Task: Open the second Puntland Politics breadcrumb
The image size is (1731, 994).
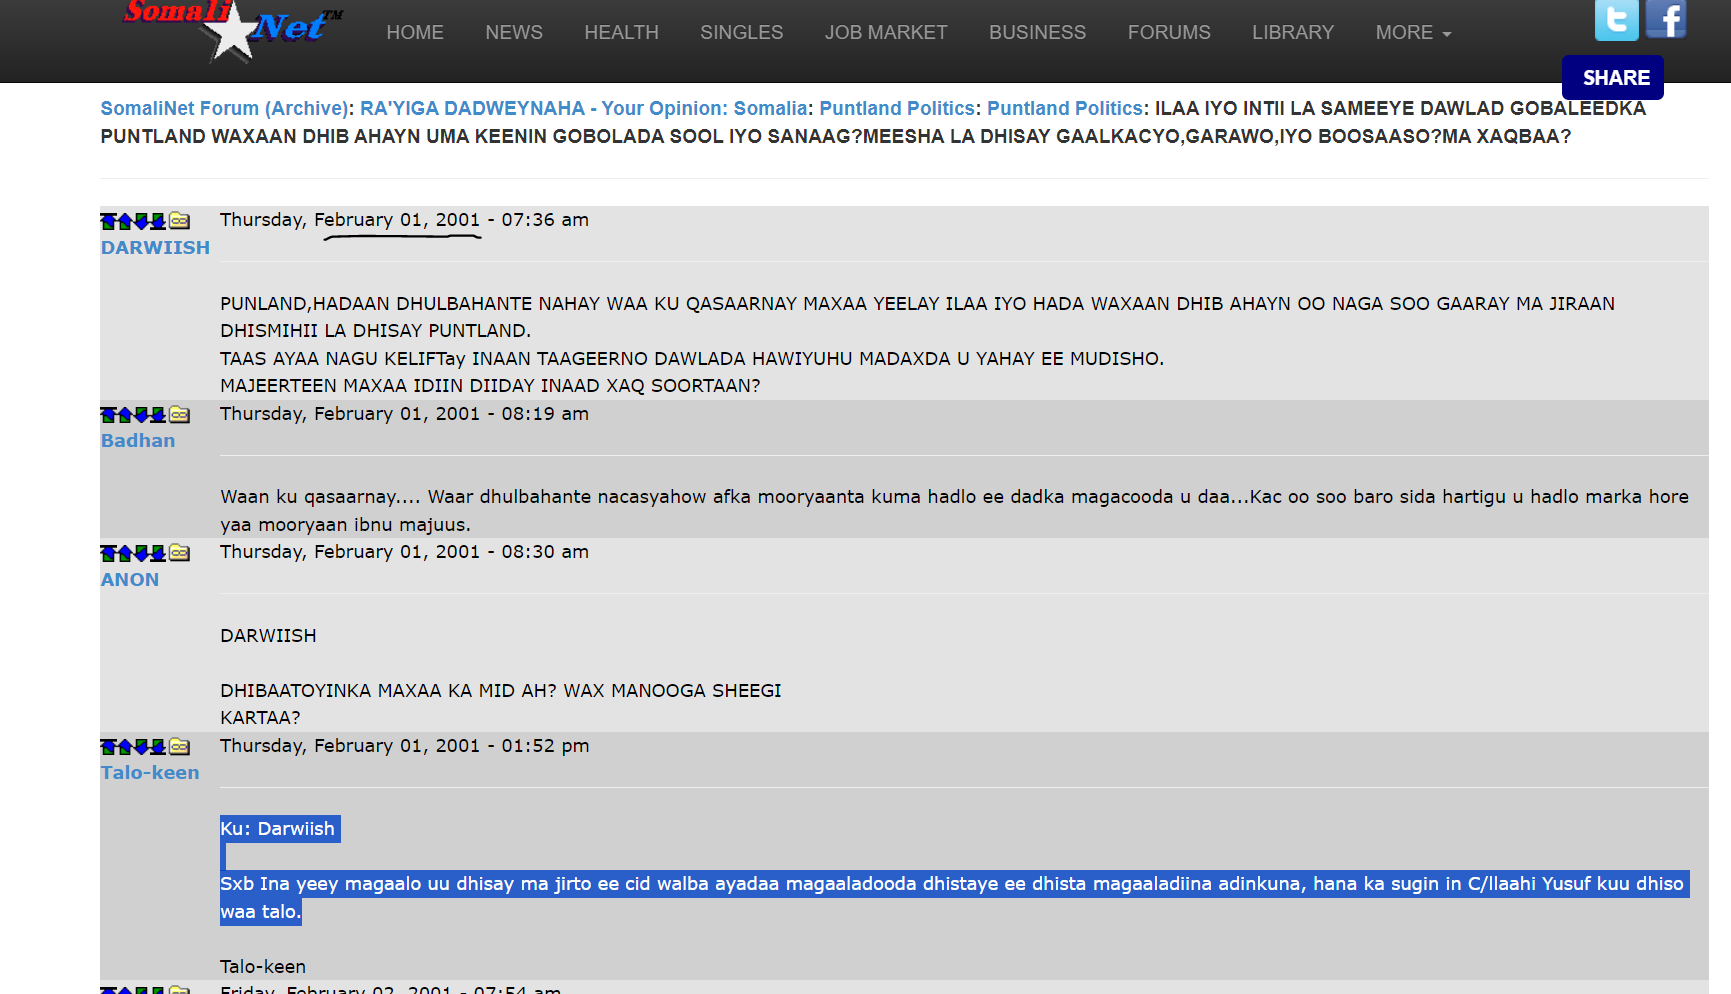Action: [x=1065, y=109]
